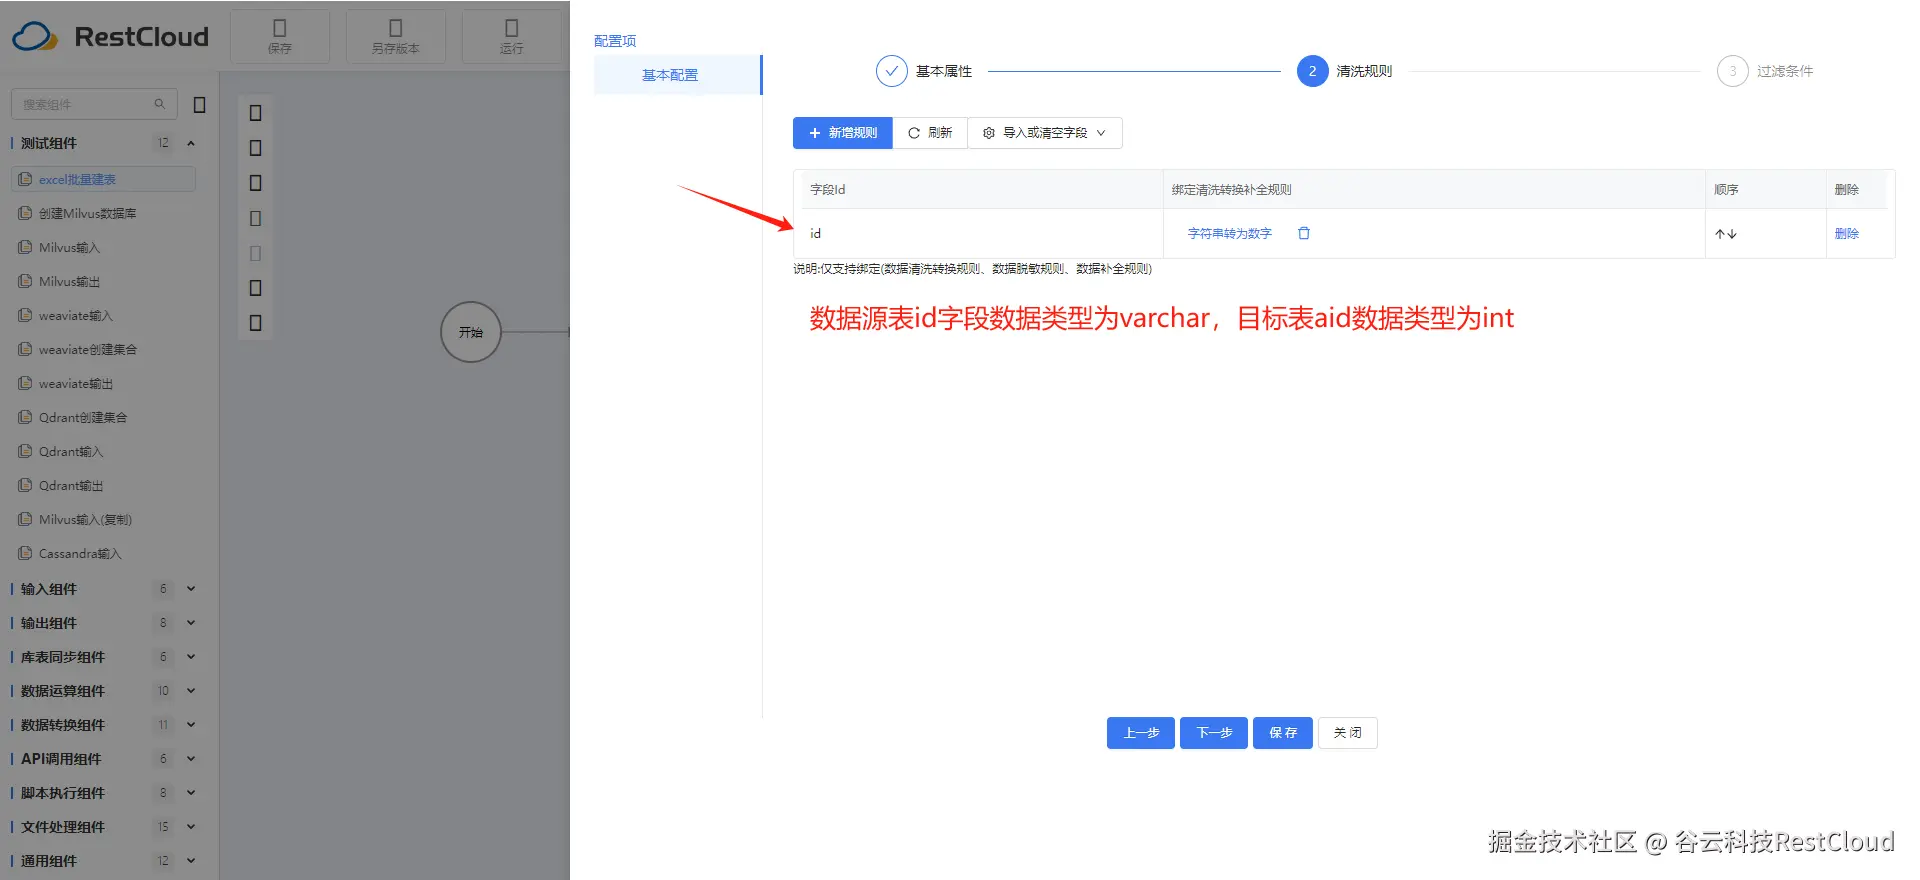Select the excel批量建表 component

click(103, 179)
